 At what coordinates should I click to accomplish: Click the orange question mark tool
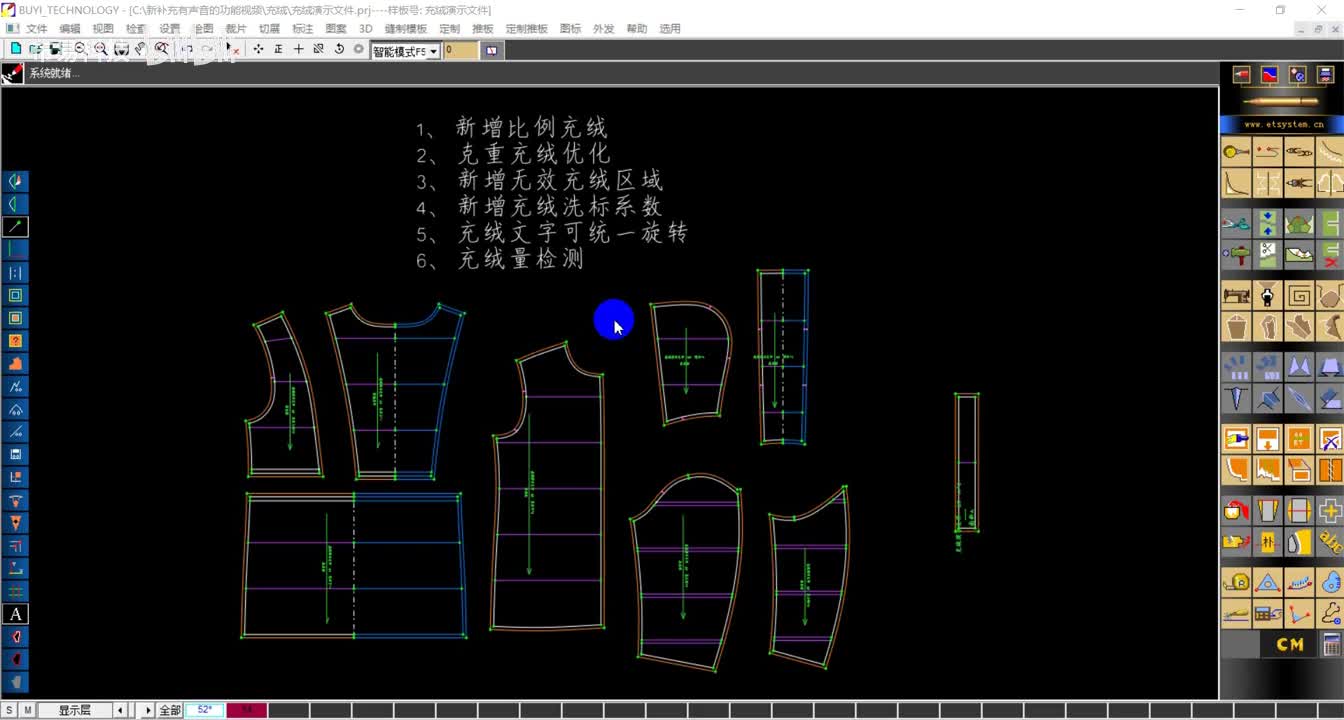tap(16, 341)
